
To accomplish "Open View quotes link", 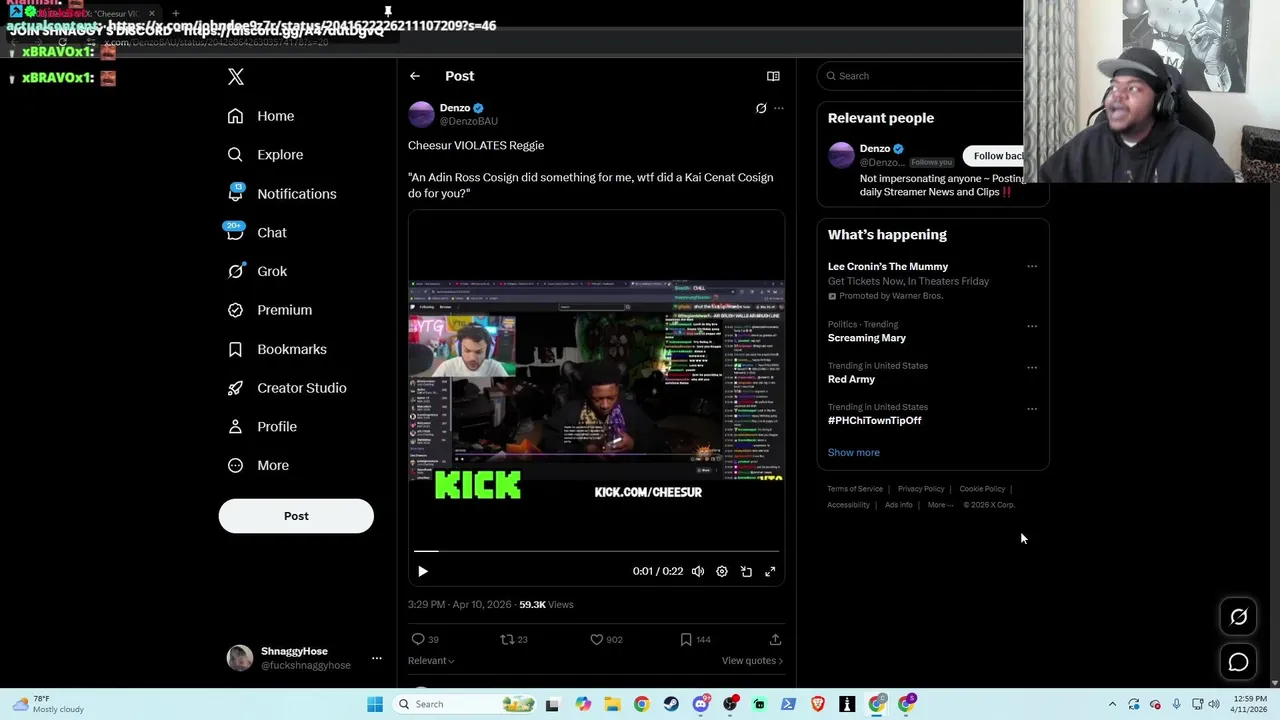I will (x=752, y=660).
